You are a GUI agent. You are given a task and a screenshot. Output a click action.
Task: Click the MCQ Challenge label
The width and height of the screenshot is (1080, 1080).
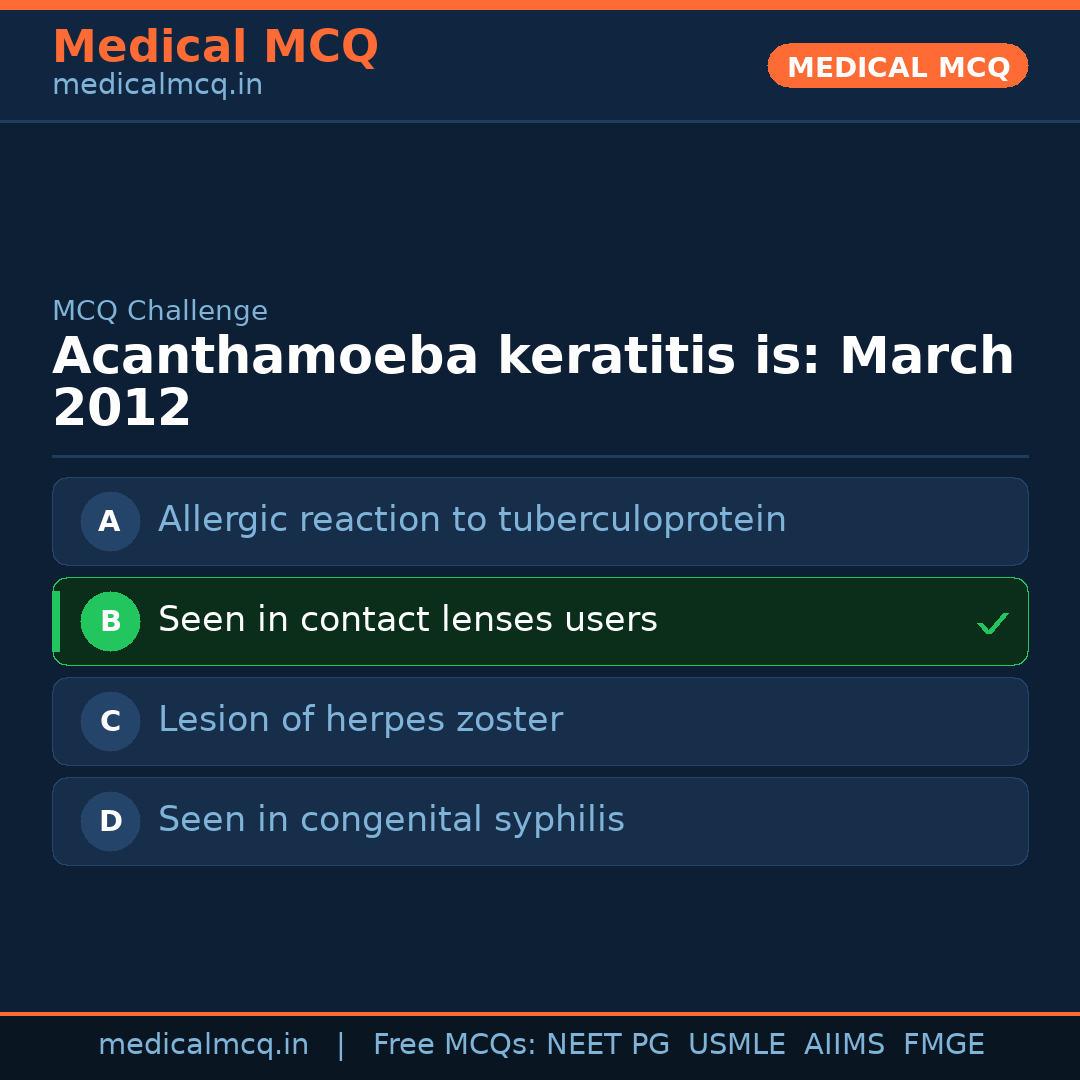tap(160, 311)
